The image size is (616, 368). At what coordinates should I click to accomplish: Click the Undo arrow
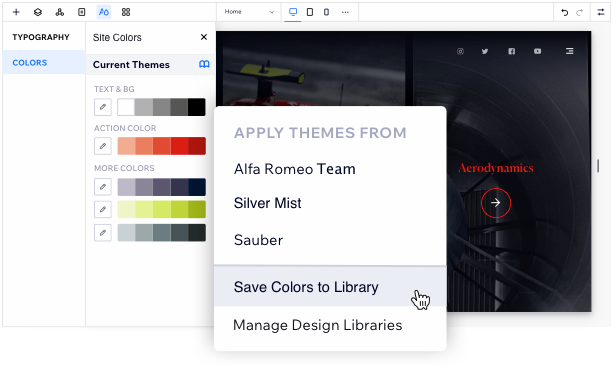tap(565, 12)
